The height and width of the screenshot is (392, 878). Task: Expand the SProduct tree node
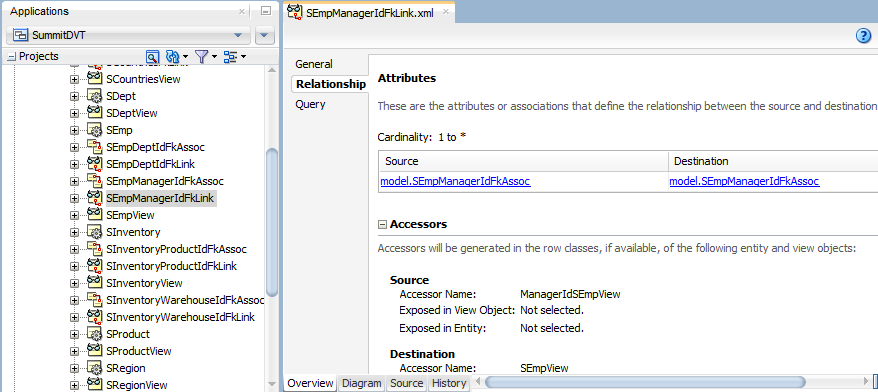coord(74,334)
